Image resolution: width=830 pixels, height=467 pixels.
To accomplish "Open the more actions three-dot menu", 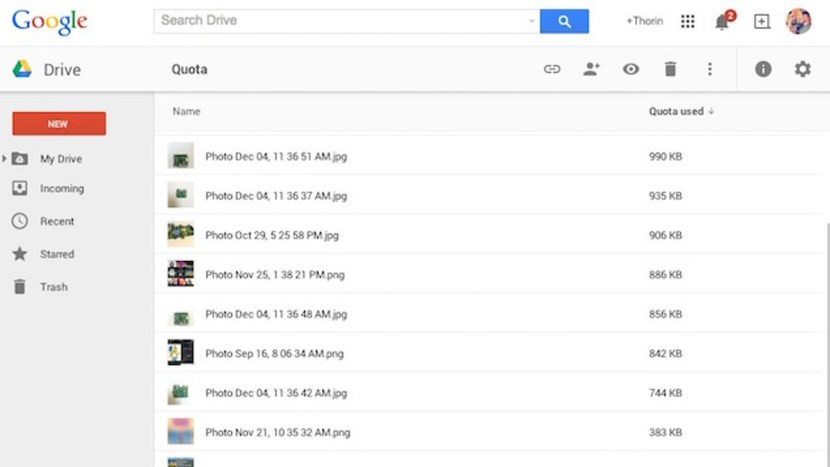I will point(710,69).
